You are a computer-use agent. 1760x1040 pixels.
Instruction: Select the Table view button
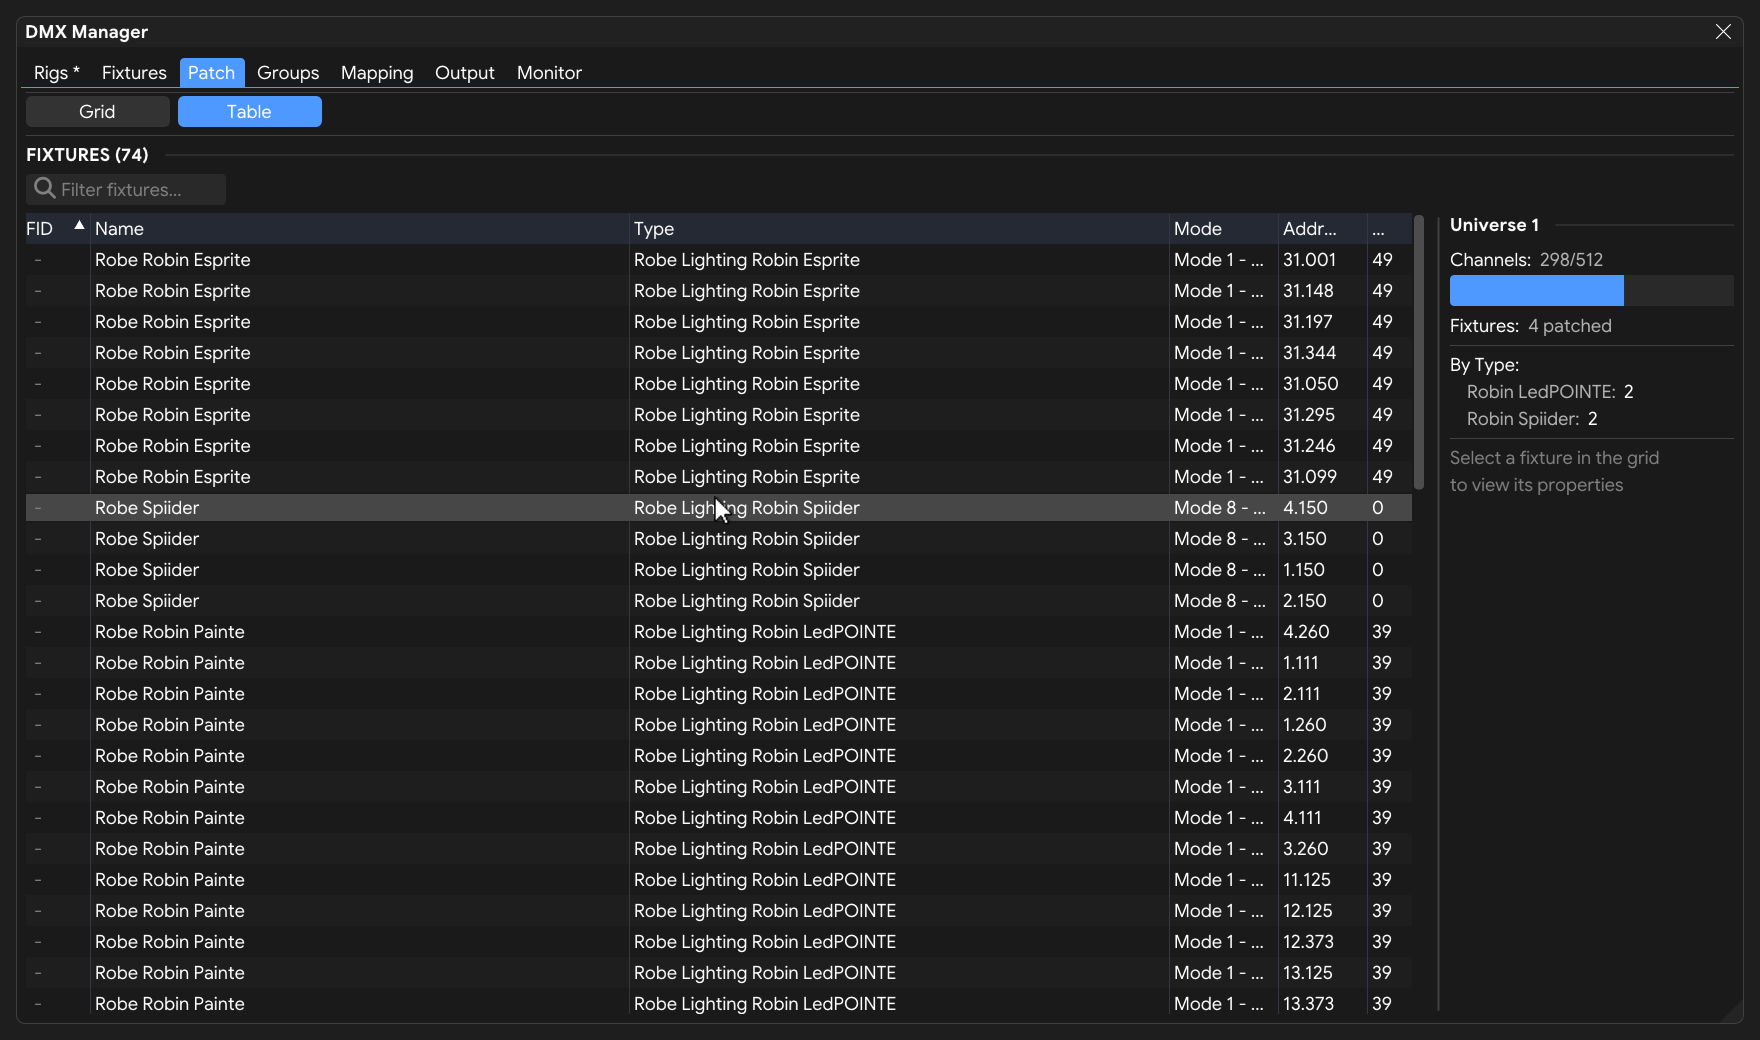250,112
